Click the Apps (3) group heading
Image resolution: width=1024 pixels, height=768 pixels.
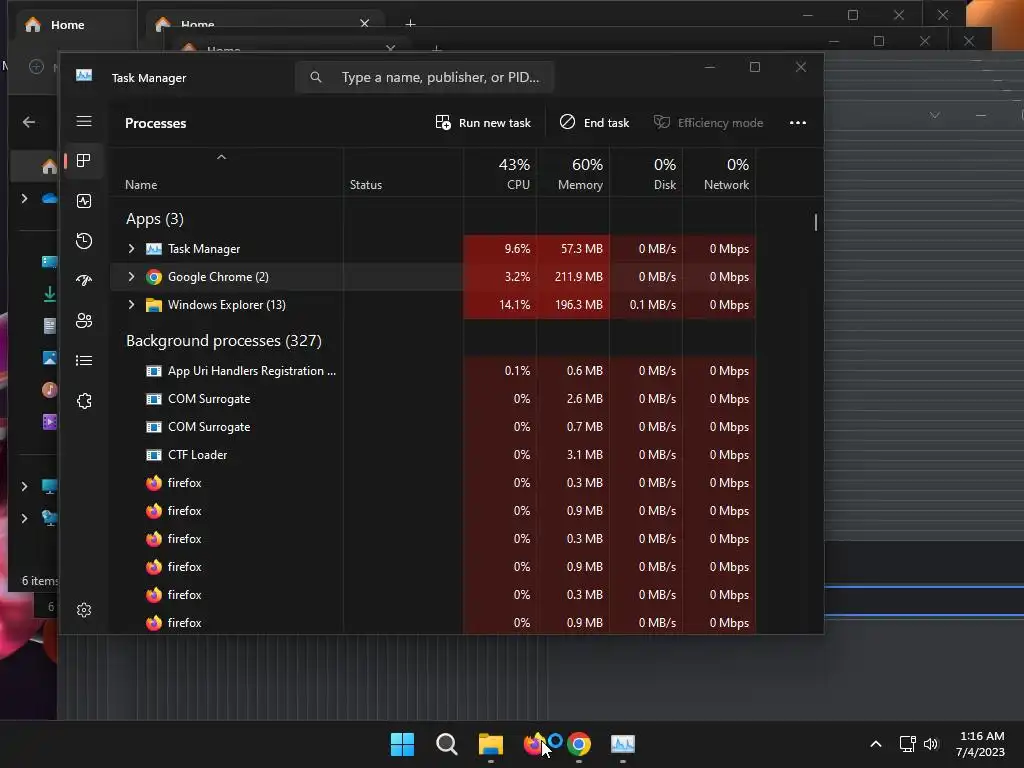[155, 219]
